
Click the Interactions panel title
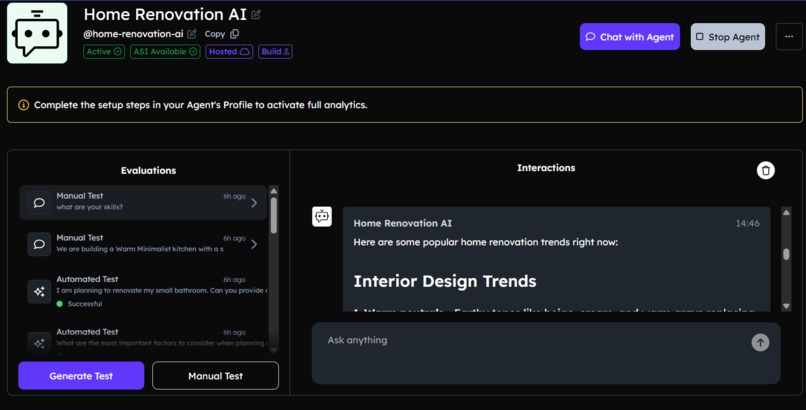546,167
